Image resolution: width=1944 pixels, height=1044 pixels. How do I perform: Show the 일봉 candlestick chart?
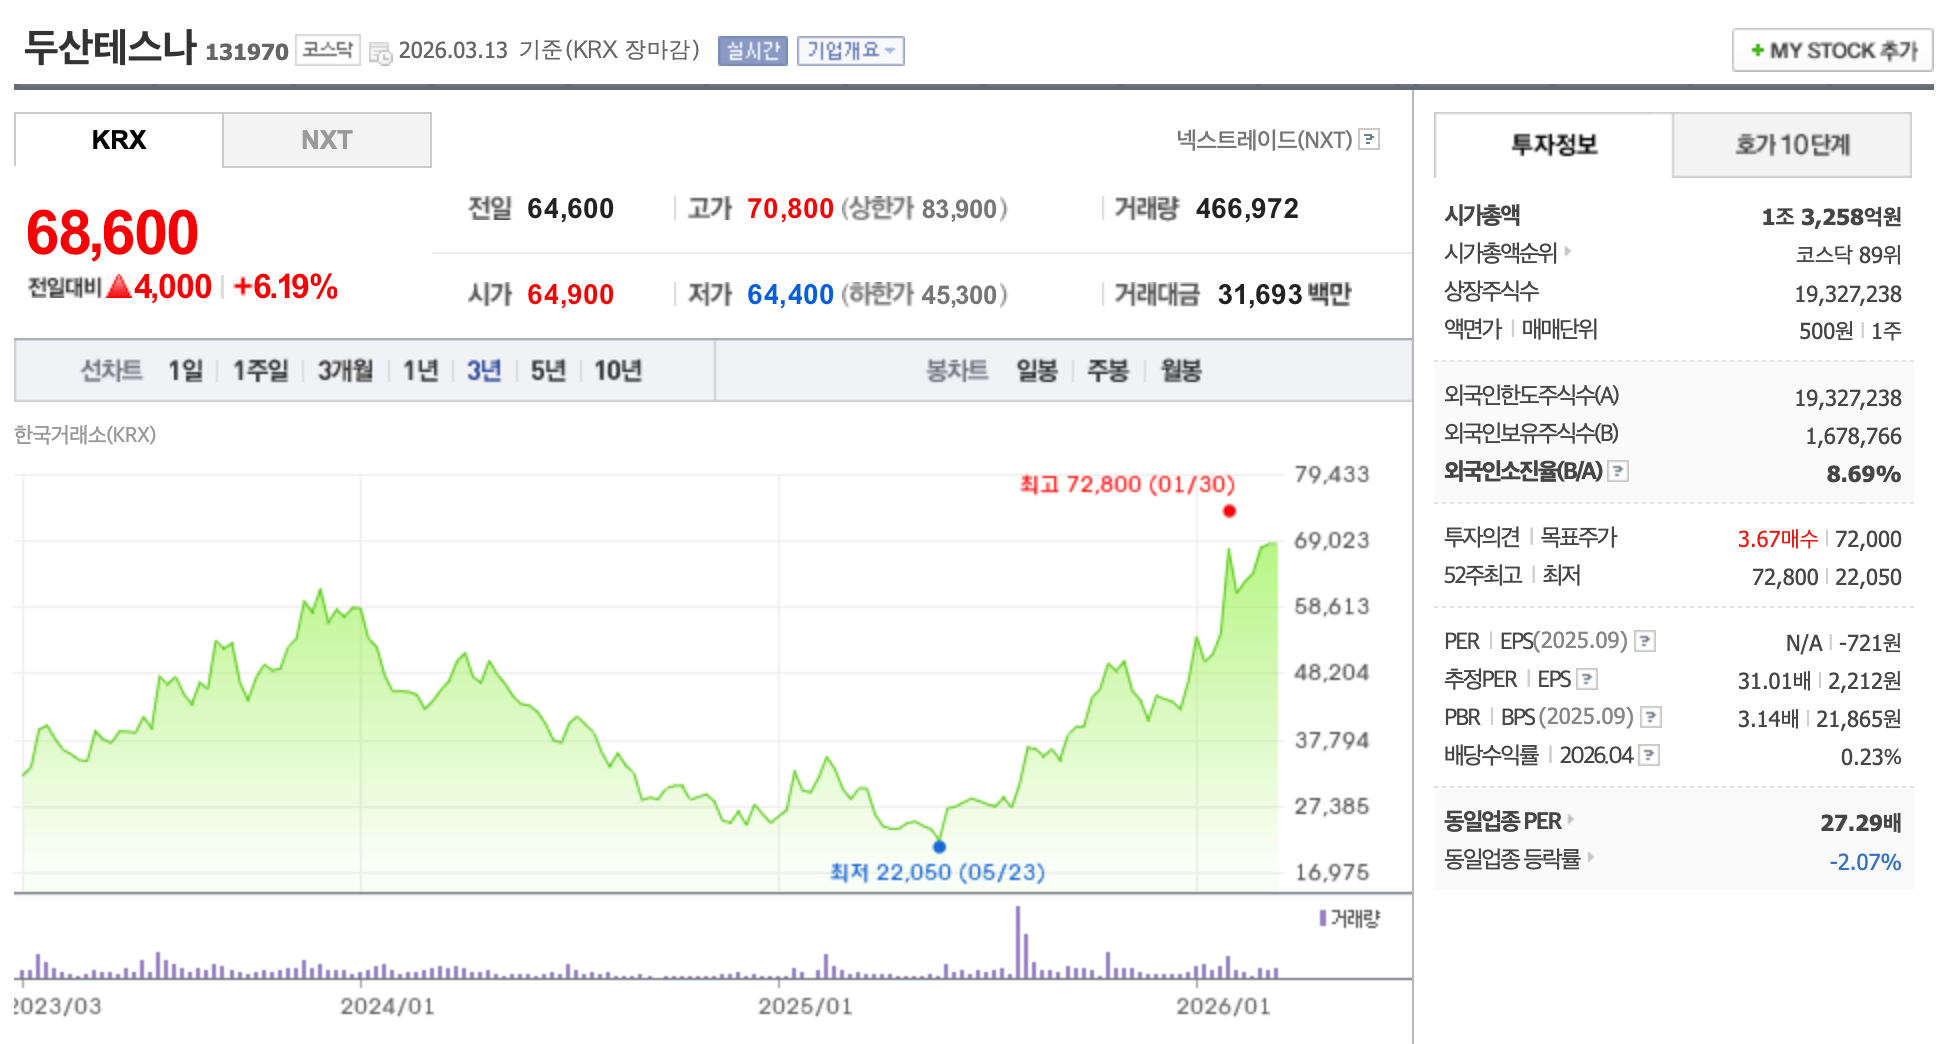(x=1037, y=371)
